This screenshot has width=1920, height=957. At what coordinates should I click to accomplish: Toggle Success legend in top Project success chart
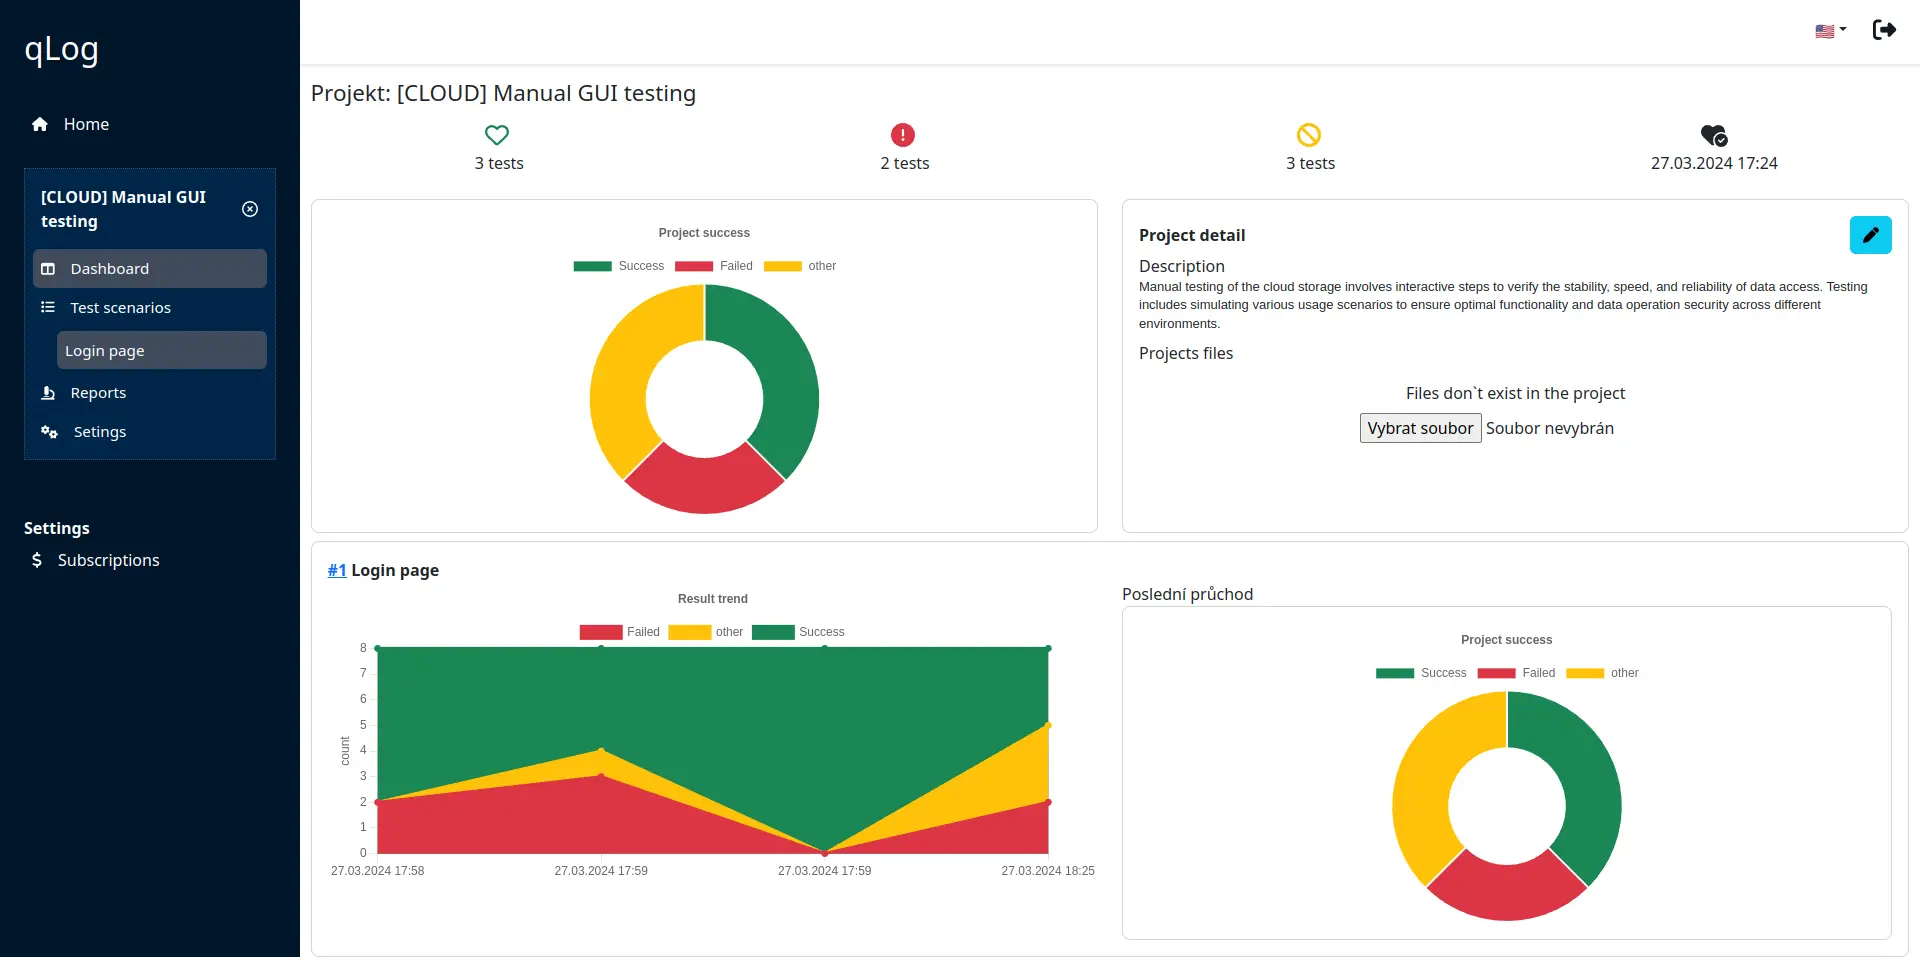point(618,266)
